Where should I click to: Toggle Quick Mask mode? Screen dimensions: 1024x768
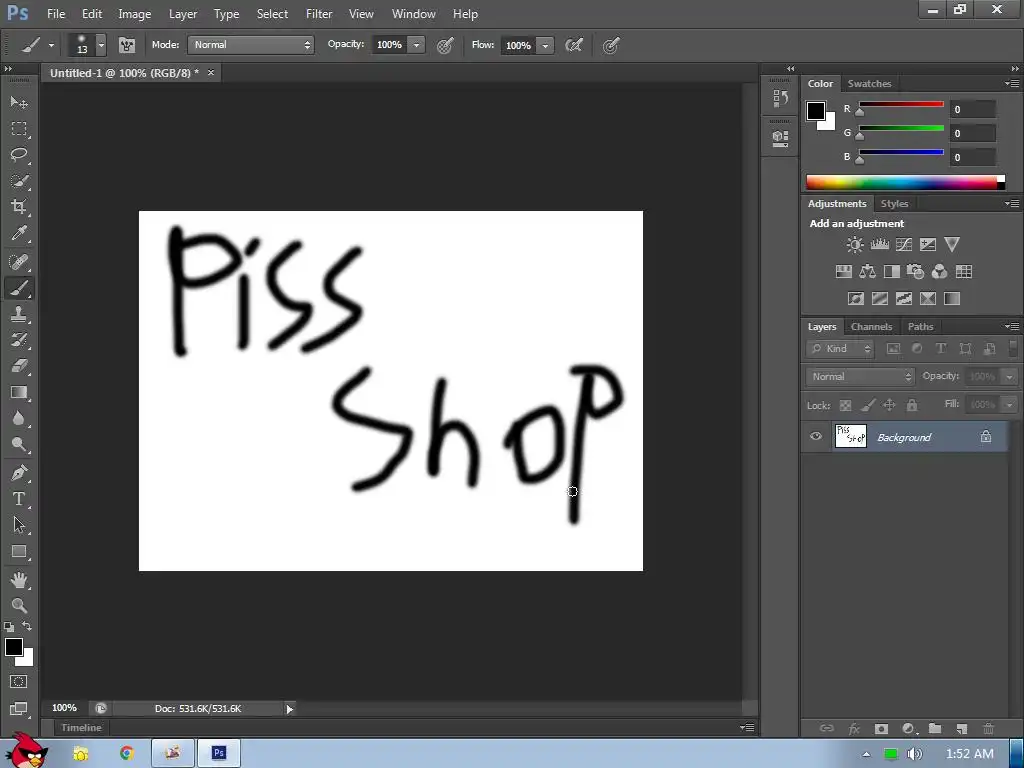(x=19, y=682)
